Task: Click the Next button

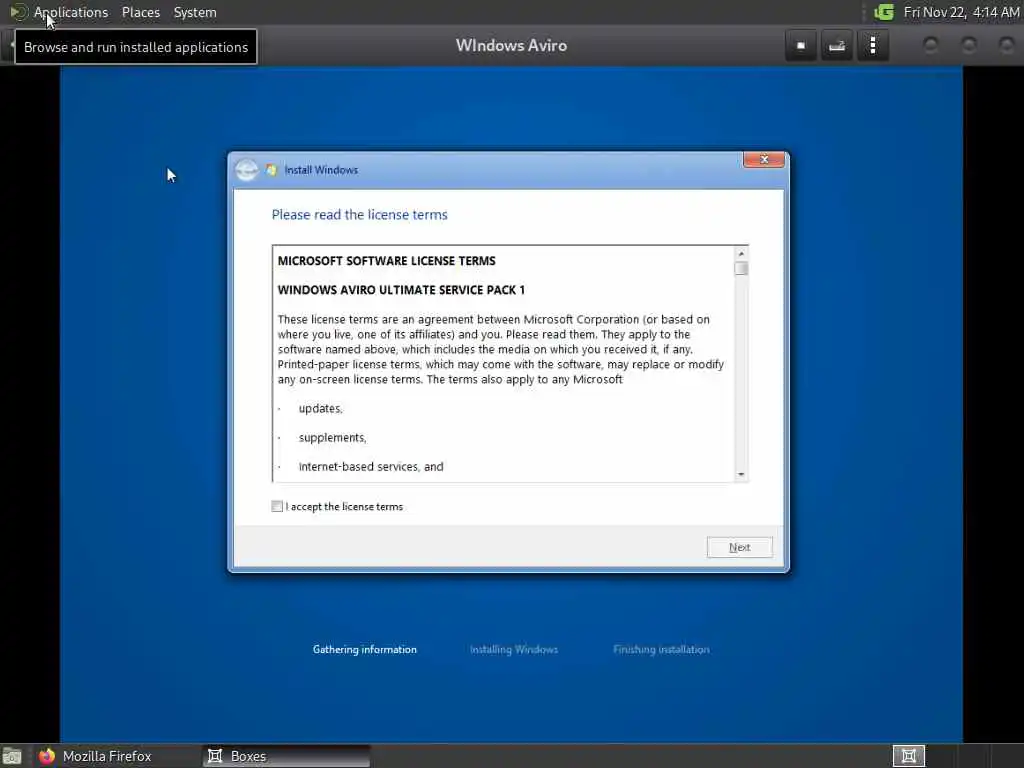Action: (x=739, y=547)
